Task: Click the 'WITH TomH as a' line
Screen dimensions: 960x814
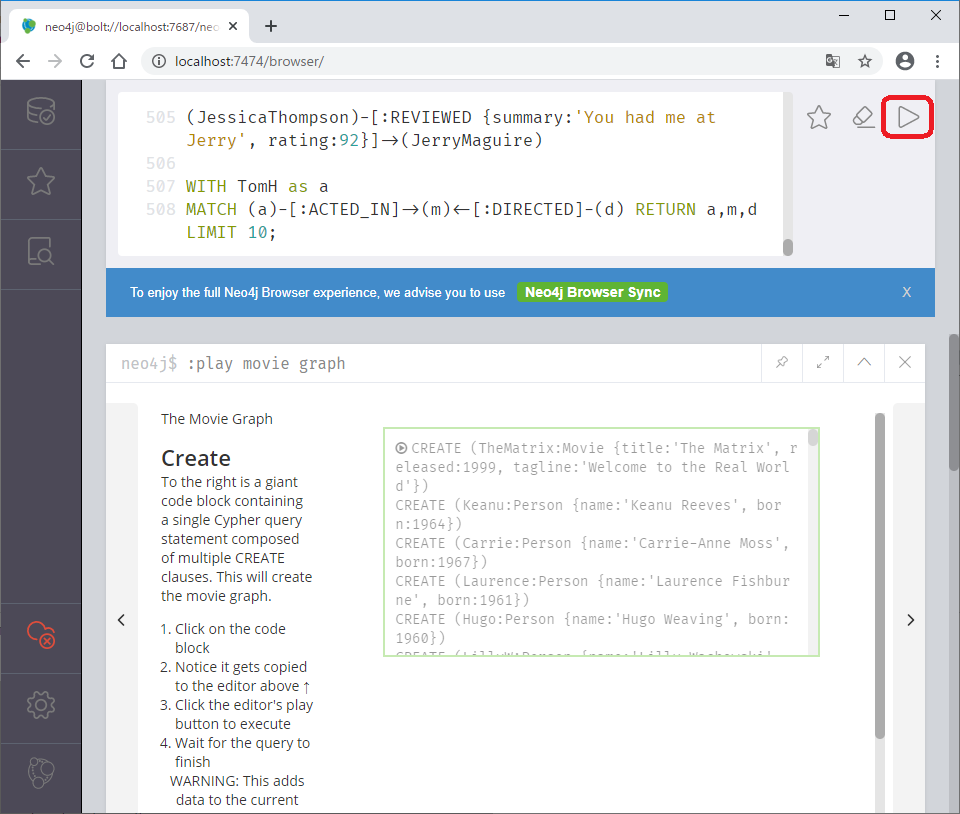Action: (257, 186)
